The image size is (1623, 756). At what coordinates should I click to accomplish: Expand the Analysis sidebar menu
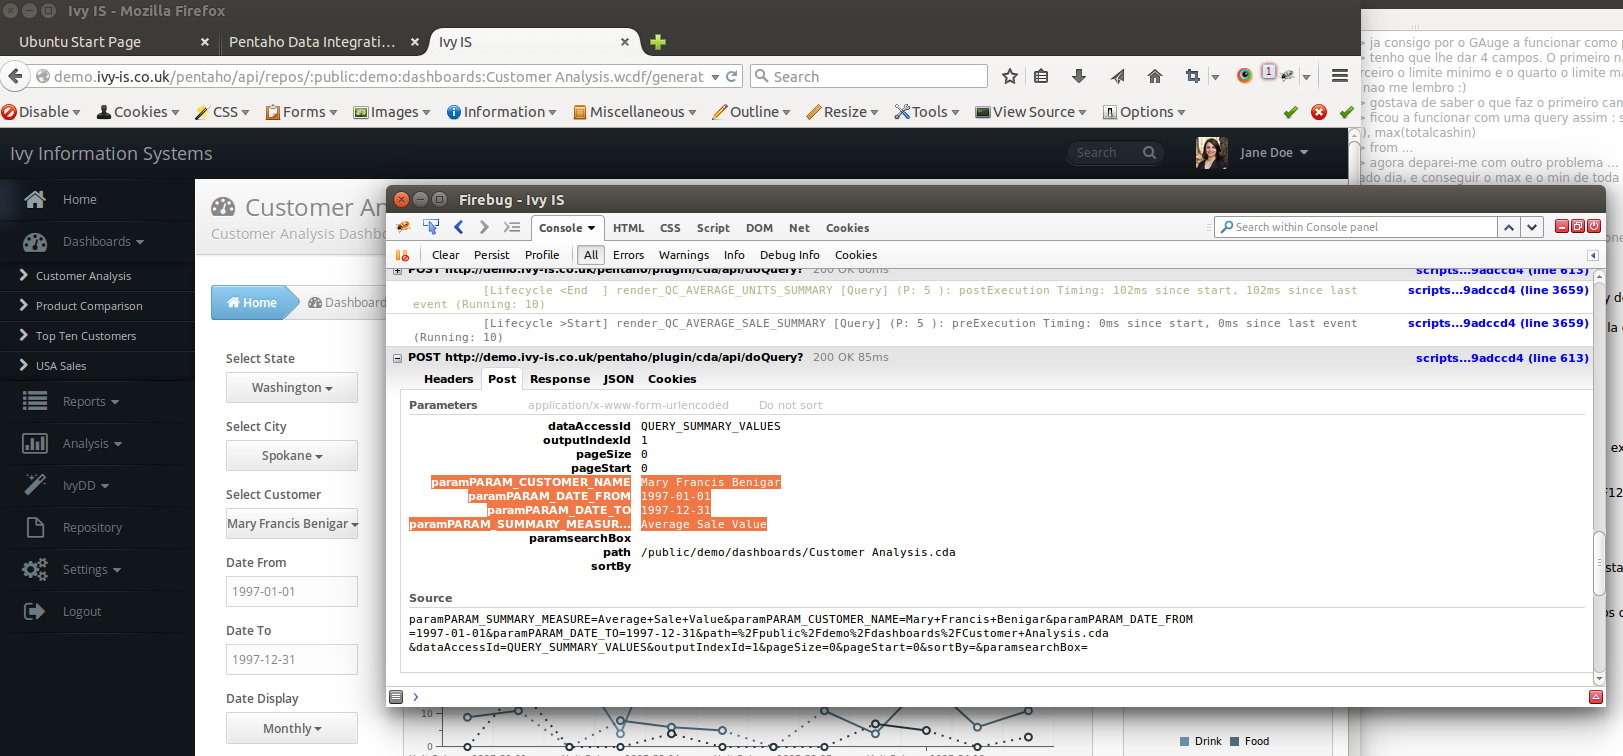click(x=92, y=443)
